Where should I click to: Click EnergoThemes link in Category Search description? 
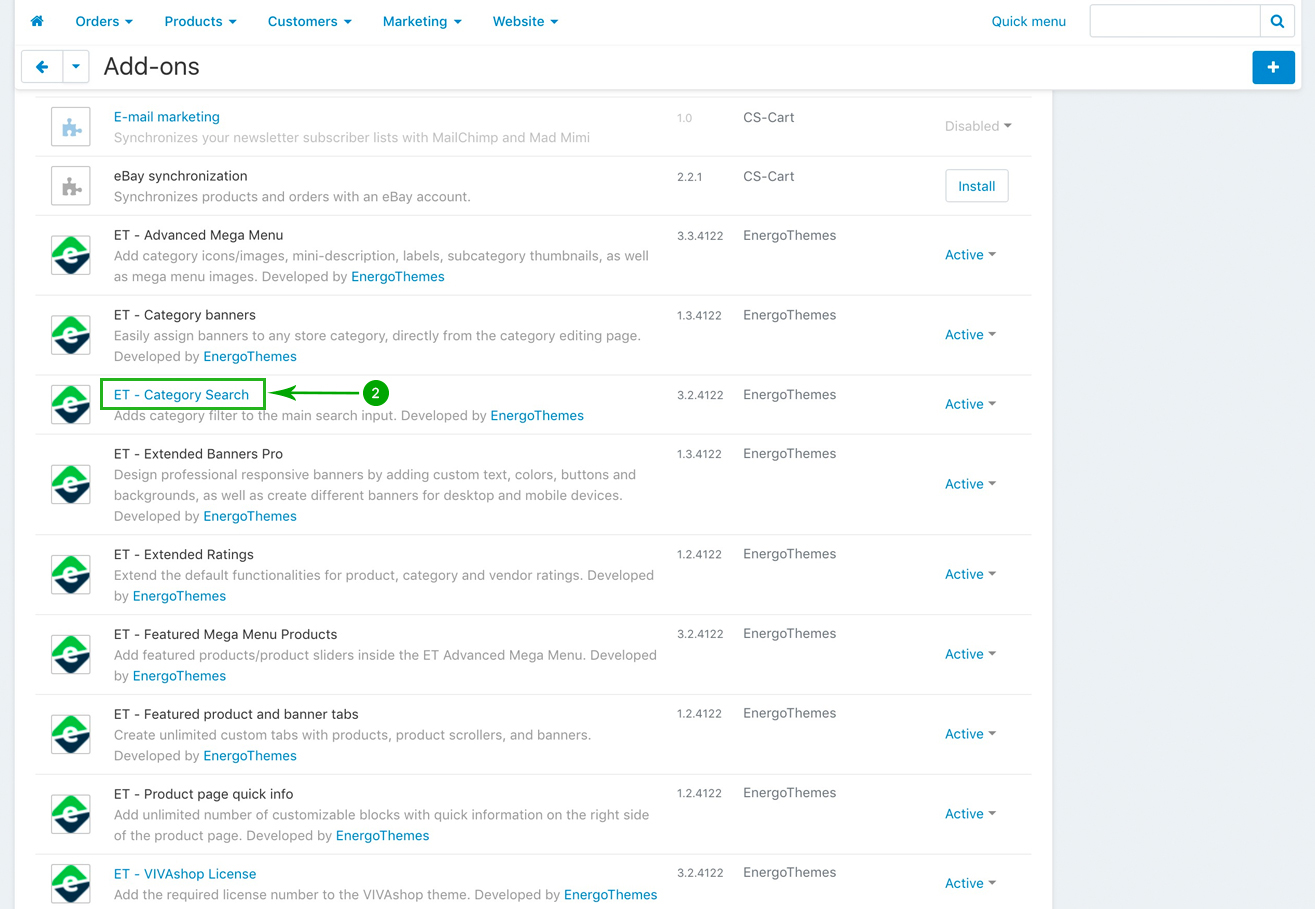pos(537,416)
